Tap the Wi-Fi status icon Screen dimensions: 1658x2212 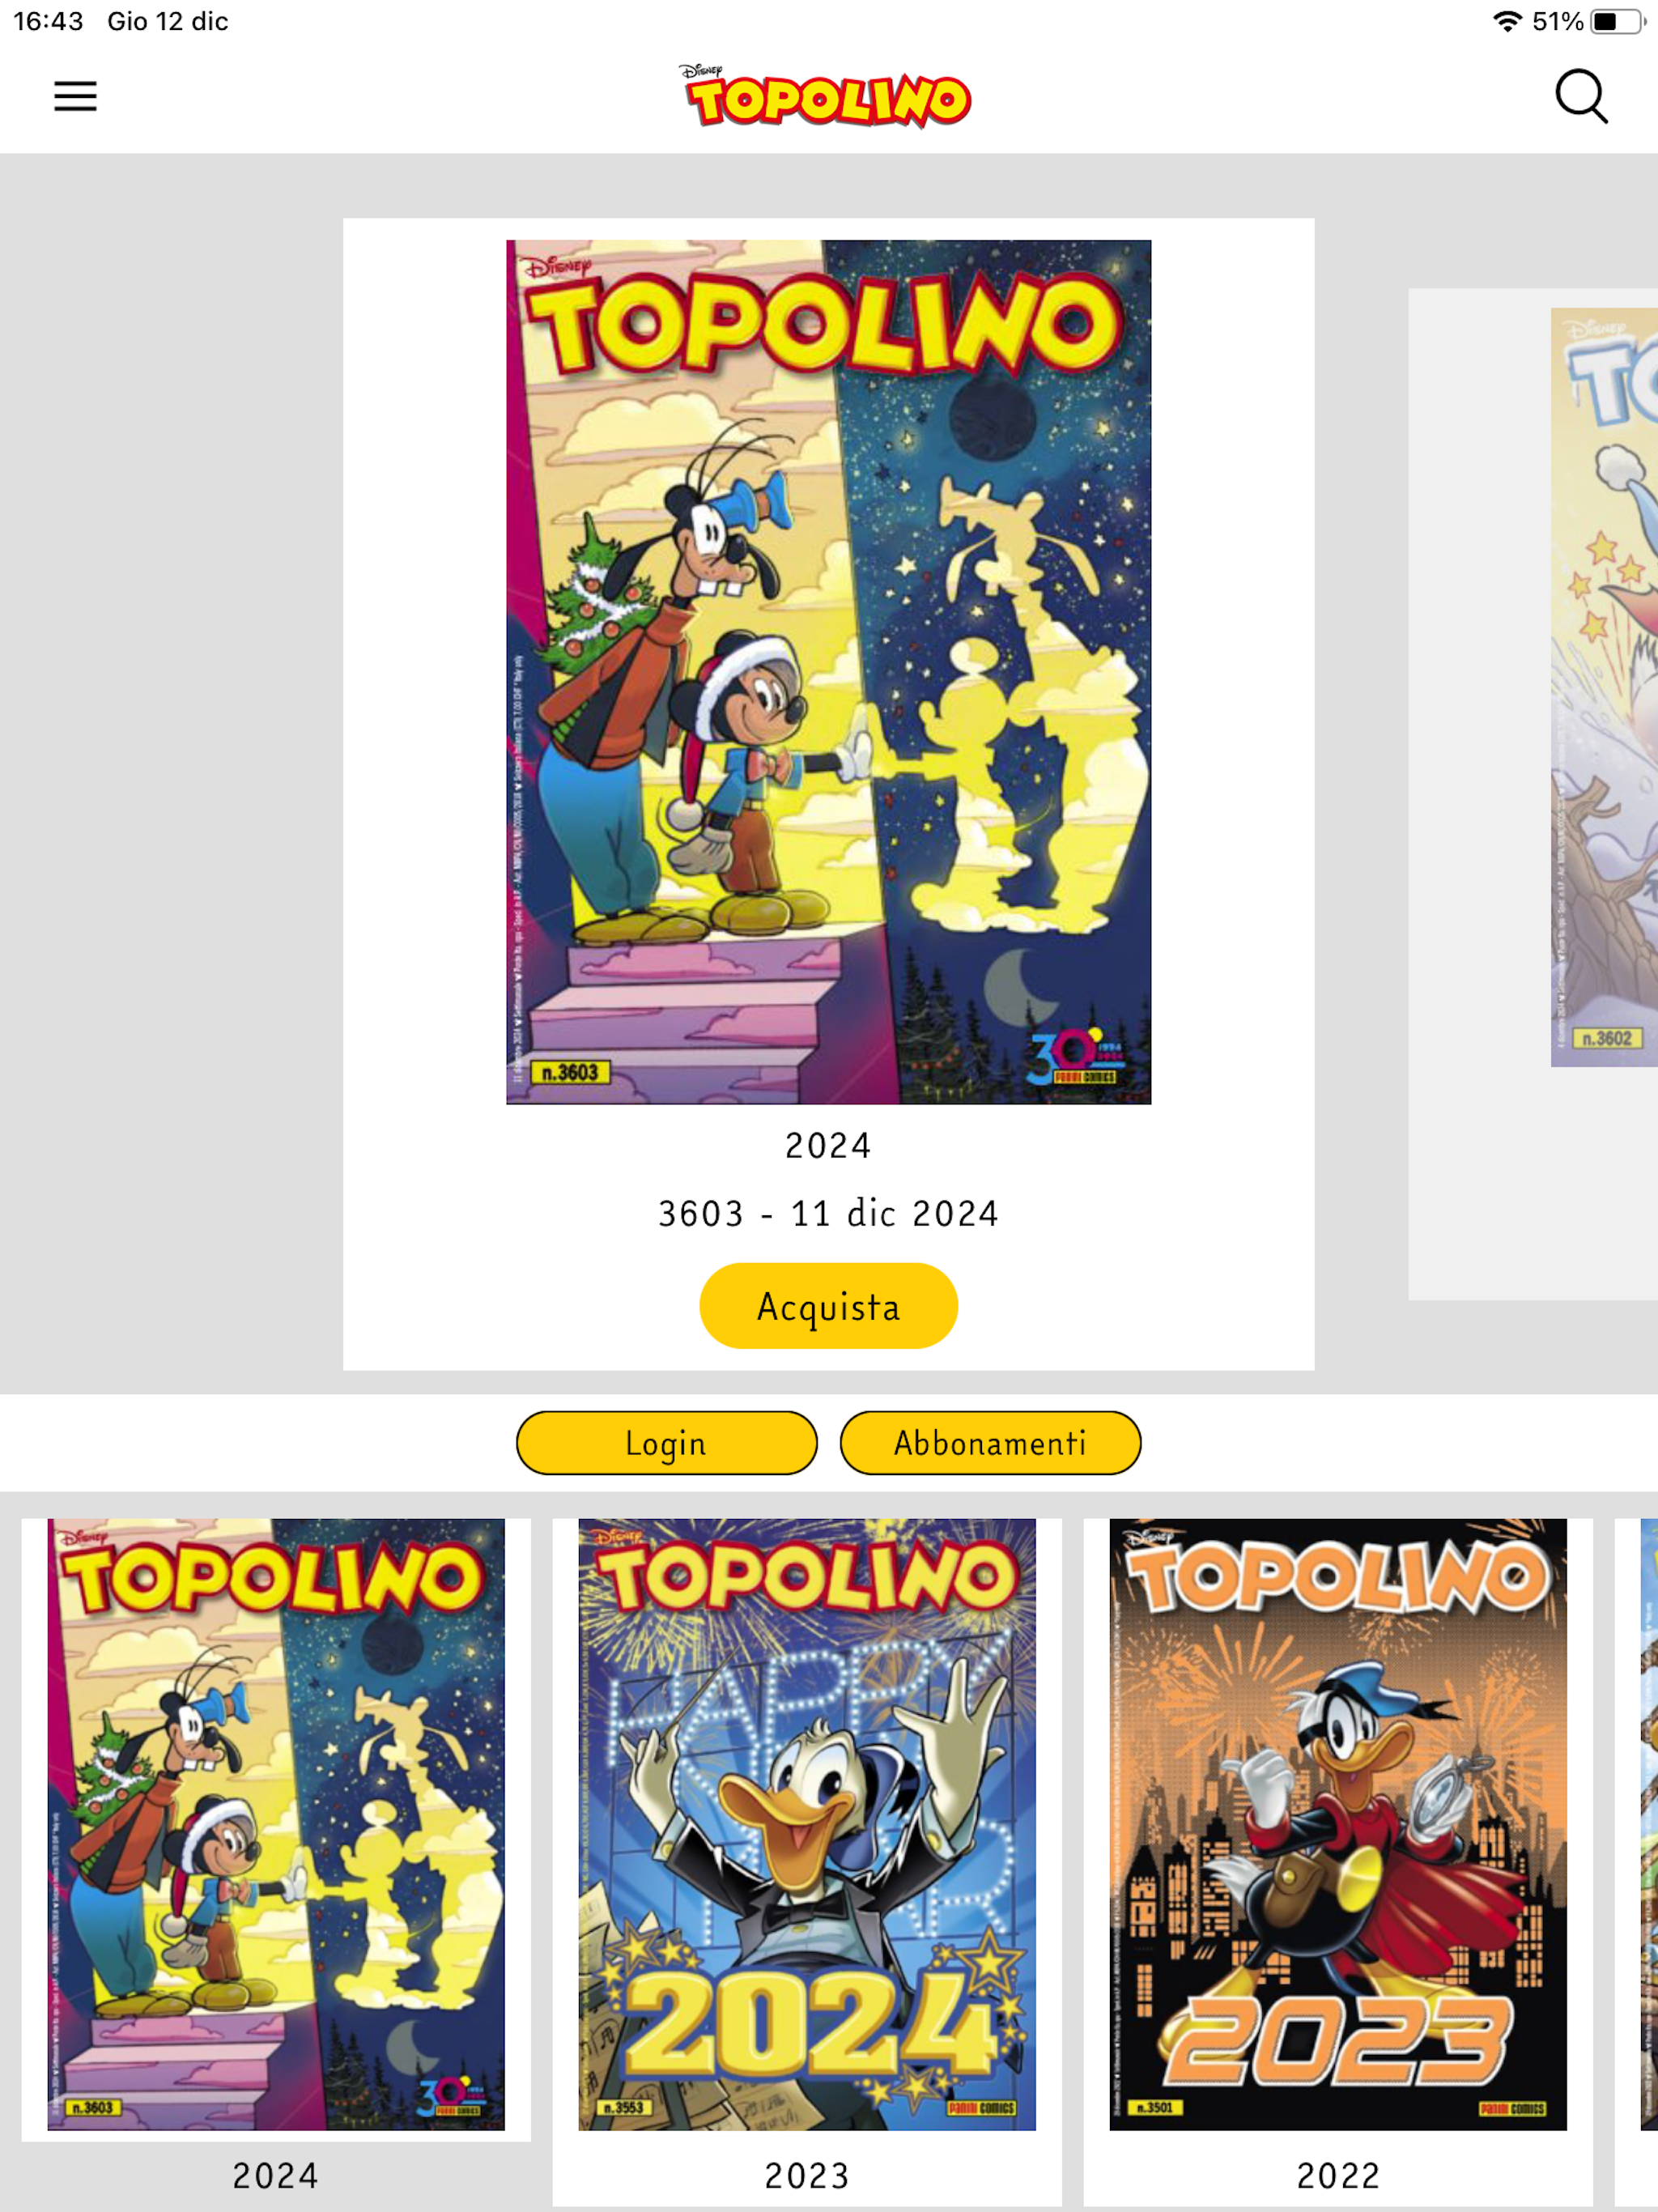tap(1506, 21)
